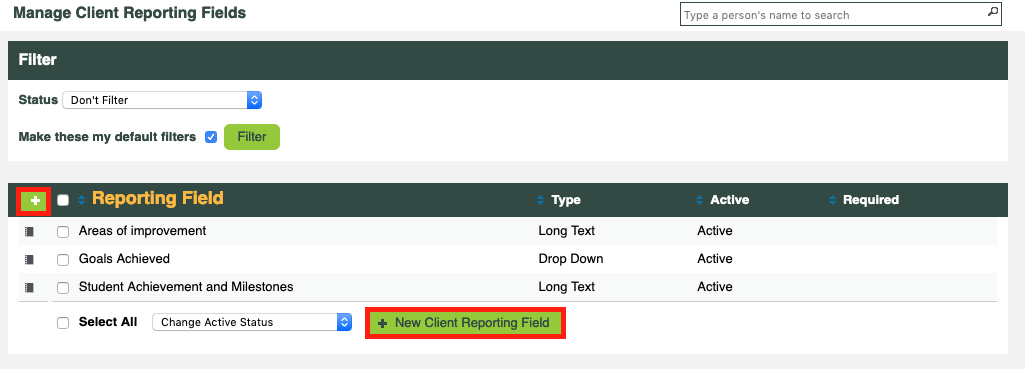Open the Change Active Status dropdown
The image size is (1025, 369).
coord(252,322)
